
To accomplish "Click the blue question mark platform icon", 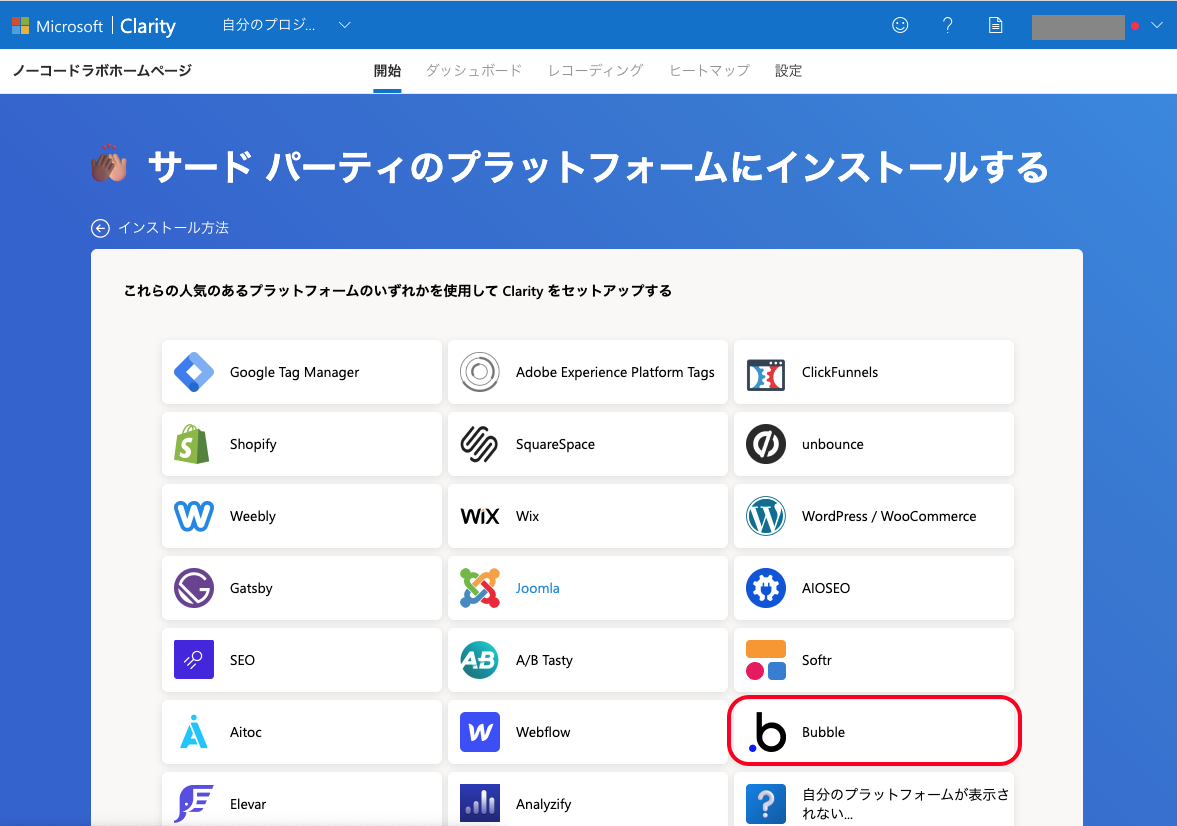I will (x=766, y=803).
